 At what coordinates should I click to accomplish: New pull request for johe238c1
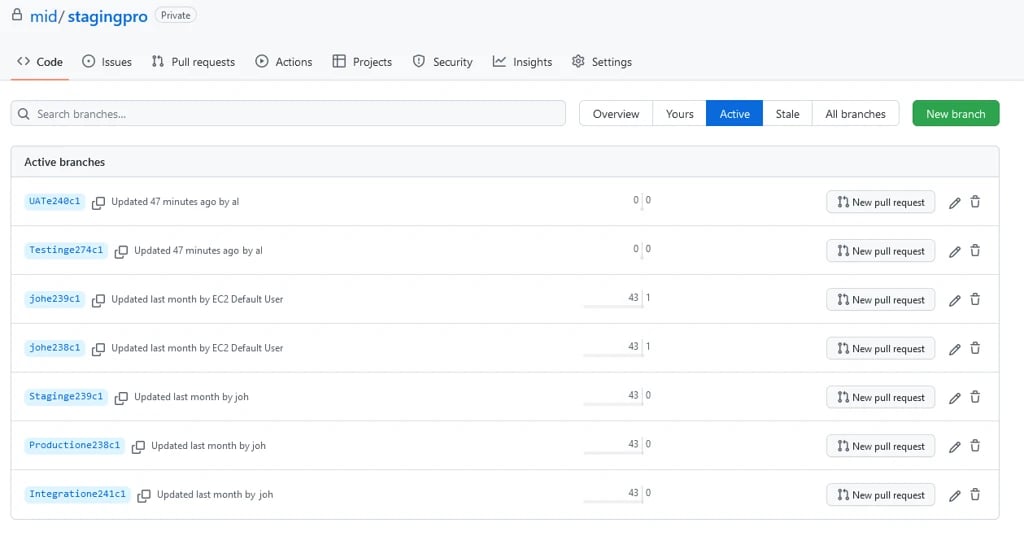click(x=880, y=349)
